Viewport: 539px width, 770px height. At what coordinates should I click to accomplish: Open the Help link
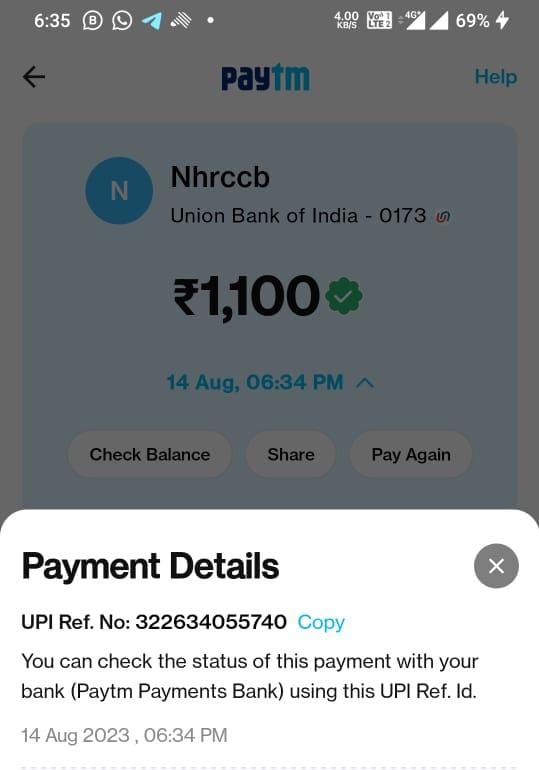495,77
